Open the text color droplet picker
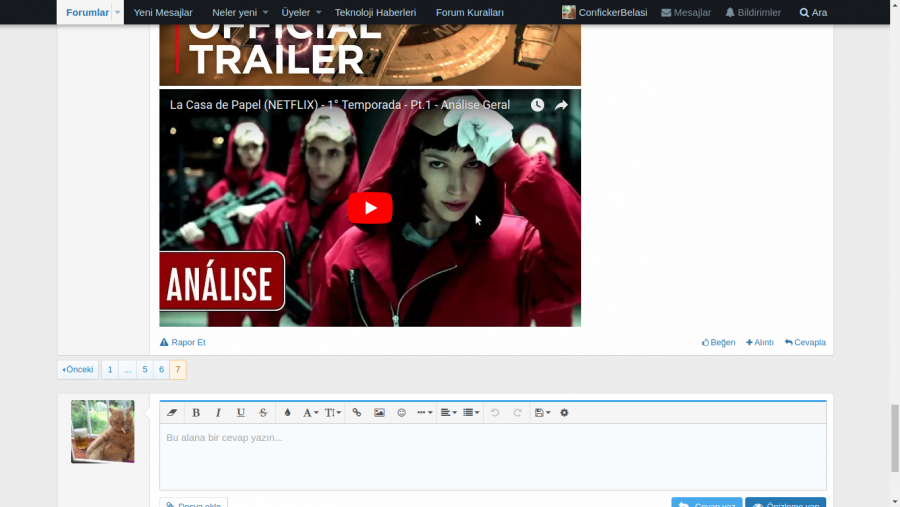 (x=287, y=413)
